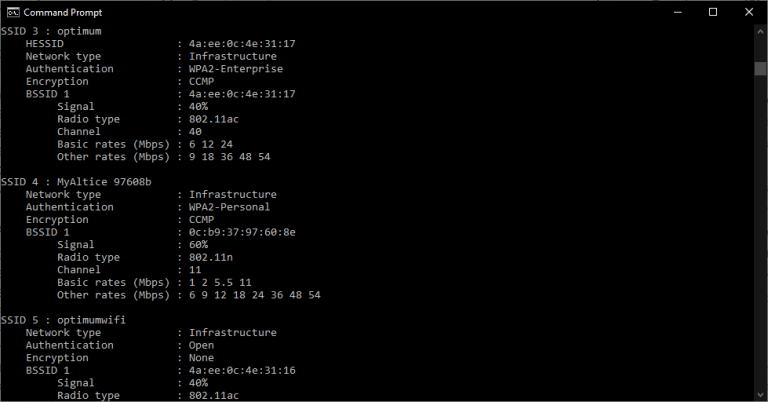
Task: Click the scrollbar up arrow
Action: (760, 30)
